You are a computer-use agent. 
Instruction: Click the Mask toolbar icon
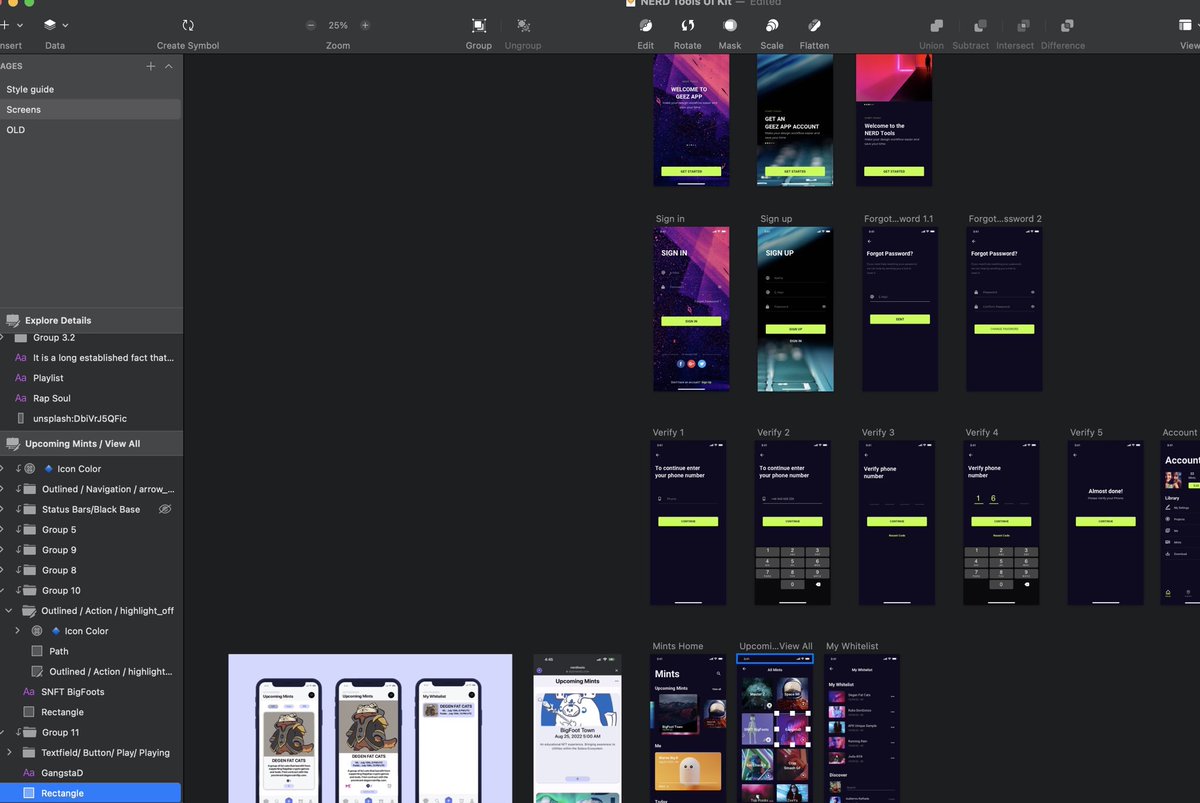[730, 25]
